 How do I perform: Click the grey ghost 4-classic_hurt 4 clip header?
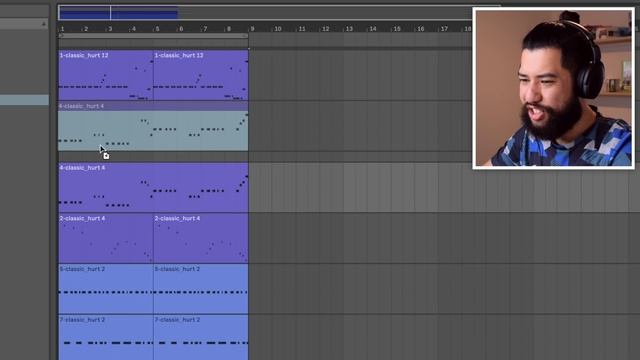(x=153, y=106)
